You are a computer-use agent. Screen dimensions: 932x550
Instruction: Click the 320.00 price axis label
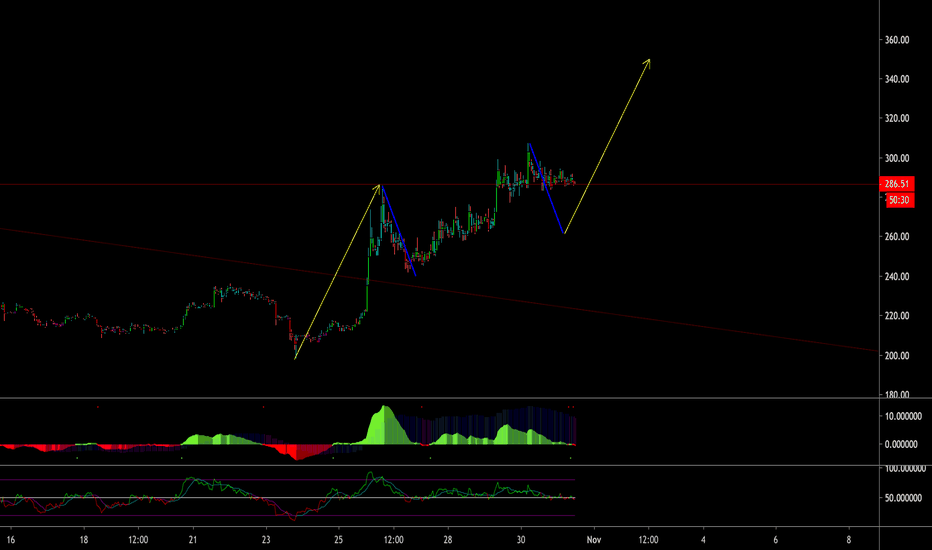point(896,118)
